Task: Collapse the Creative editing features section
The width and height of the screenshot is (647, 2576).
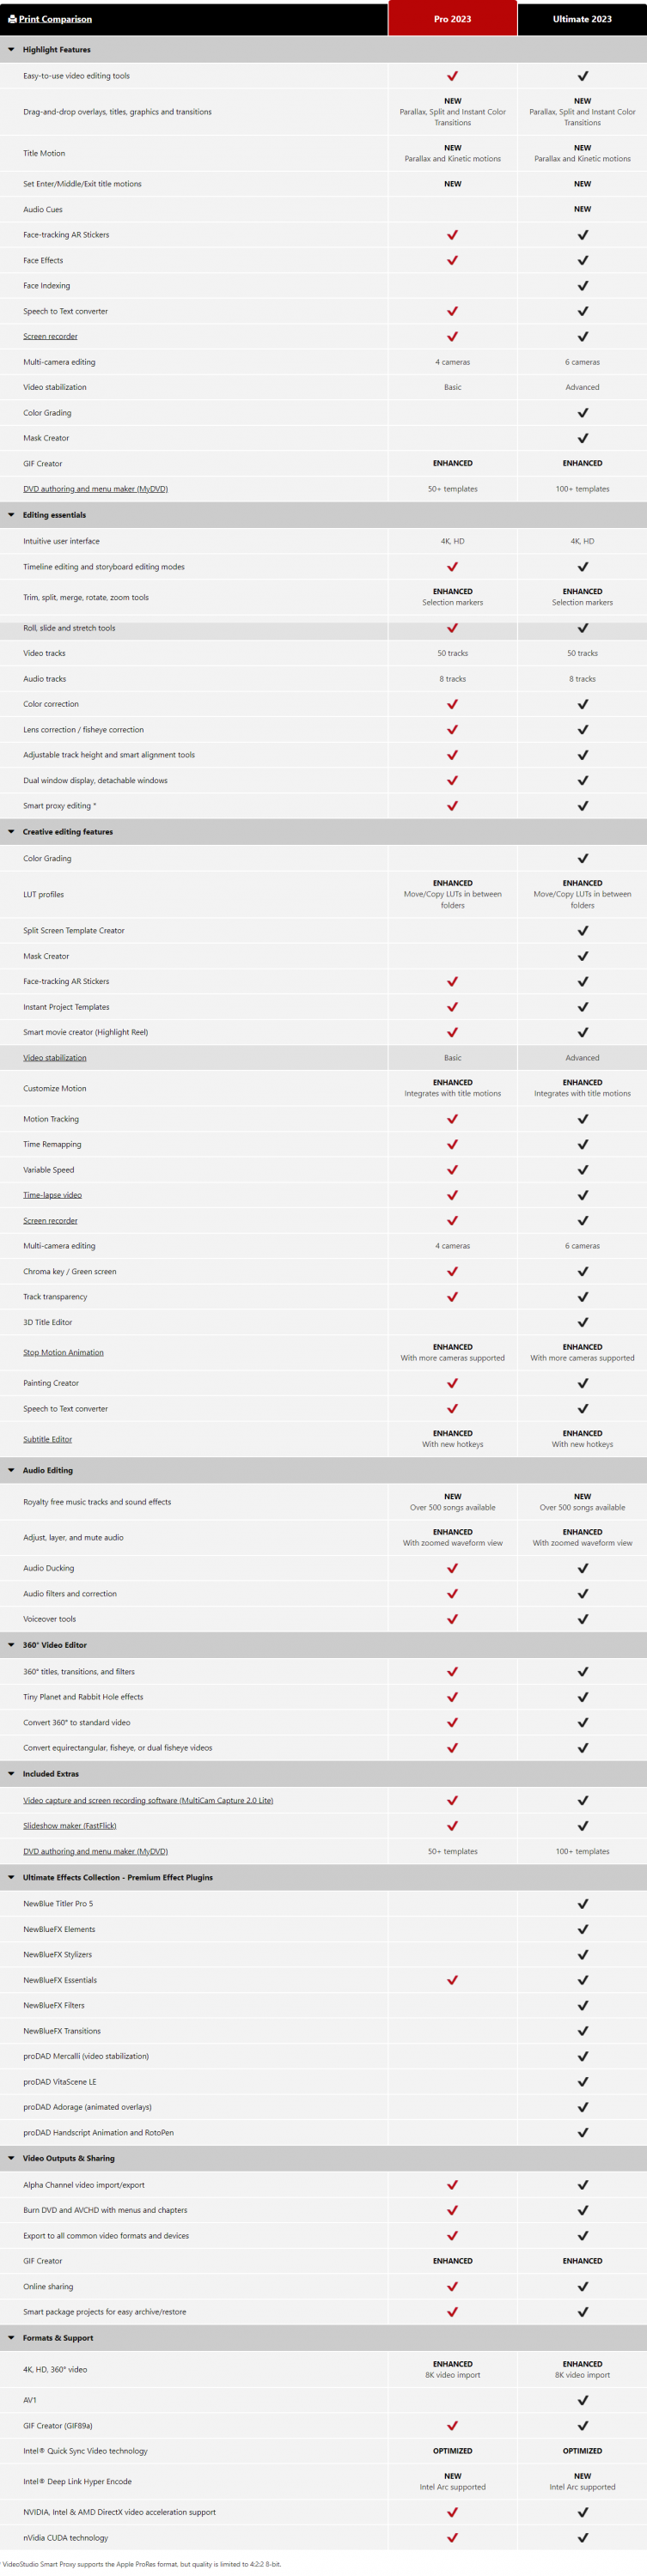Action: pyautogui.click(x=11, y=832)
